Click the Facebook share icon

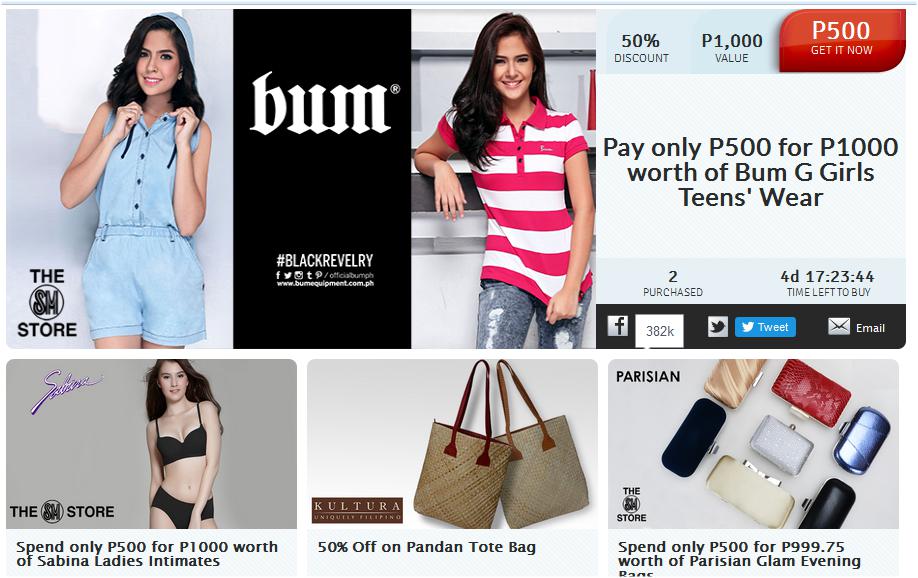[x=617, y=326]
